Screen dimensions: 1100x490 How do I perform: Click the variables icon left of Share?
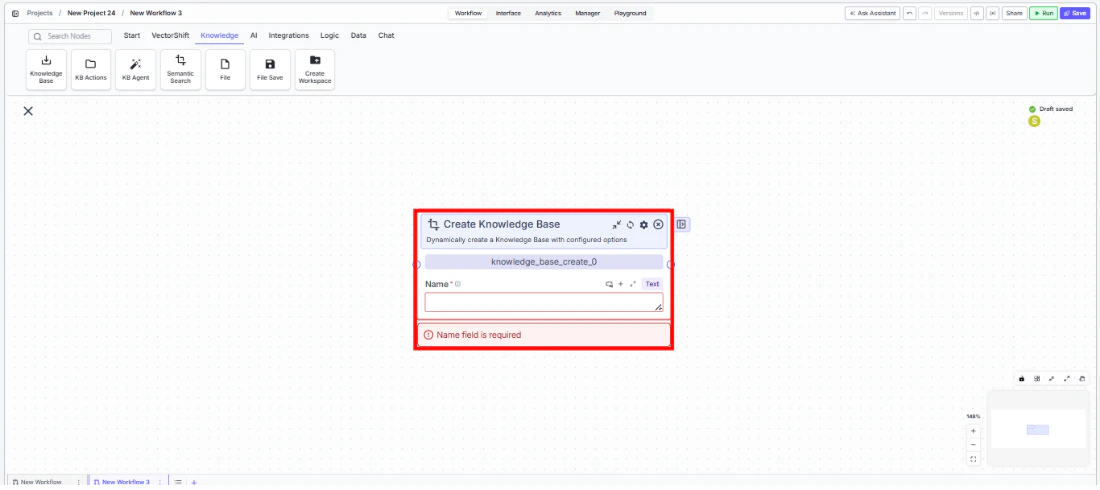tap(993, 13)
